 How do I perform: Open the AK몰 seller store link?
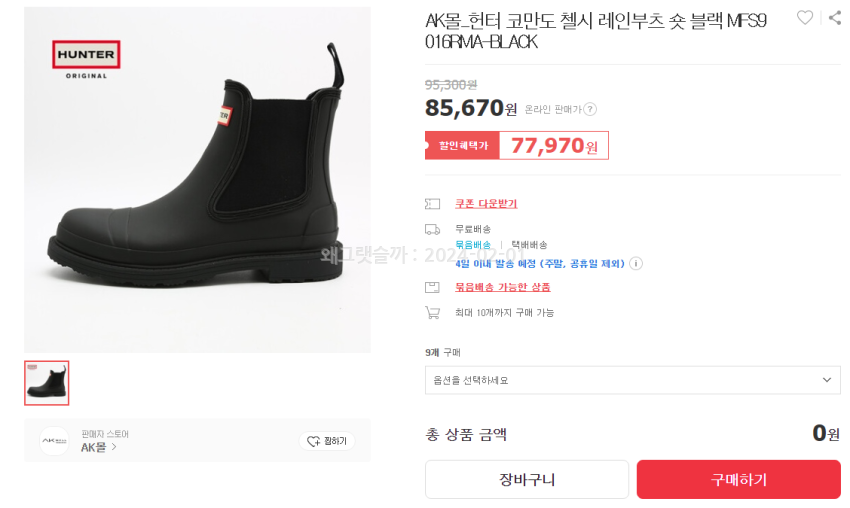98,447
